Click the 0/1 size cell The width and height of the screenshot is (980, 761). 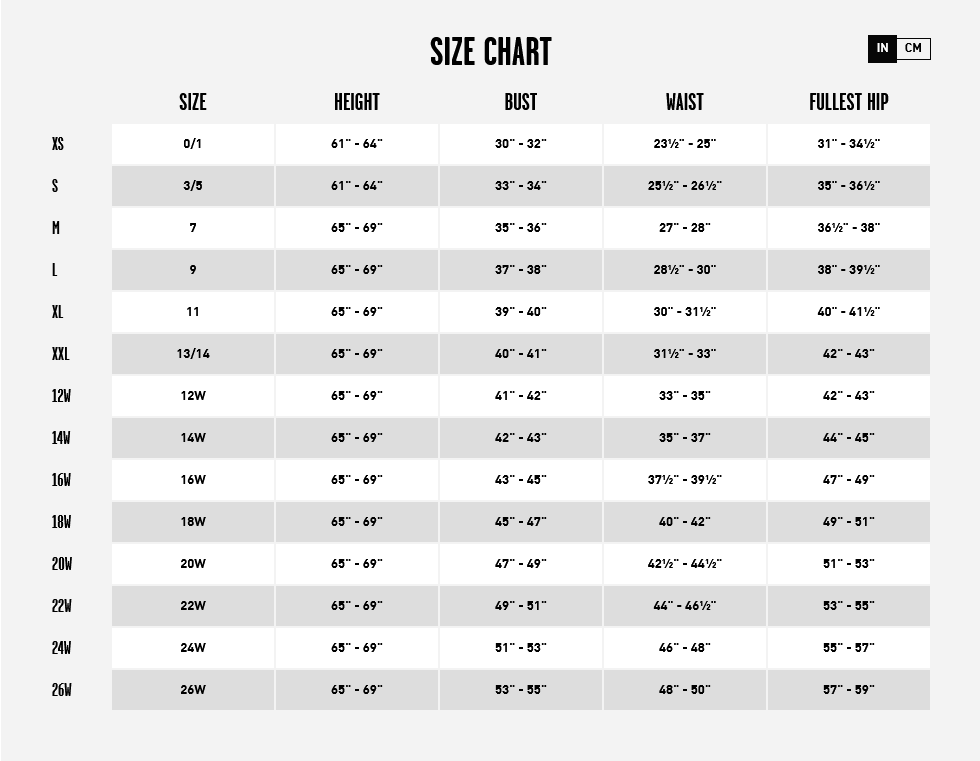pos(193,144)
